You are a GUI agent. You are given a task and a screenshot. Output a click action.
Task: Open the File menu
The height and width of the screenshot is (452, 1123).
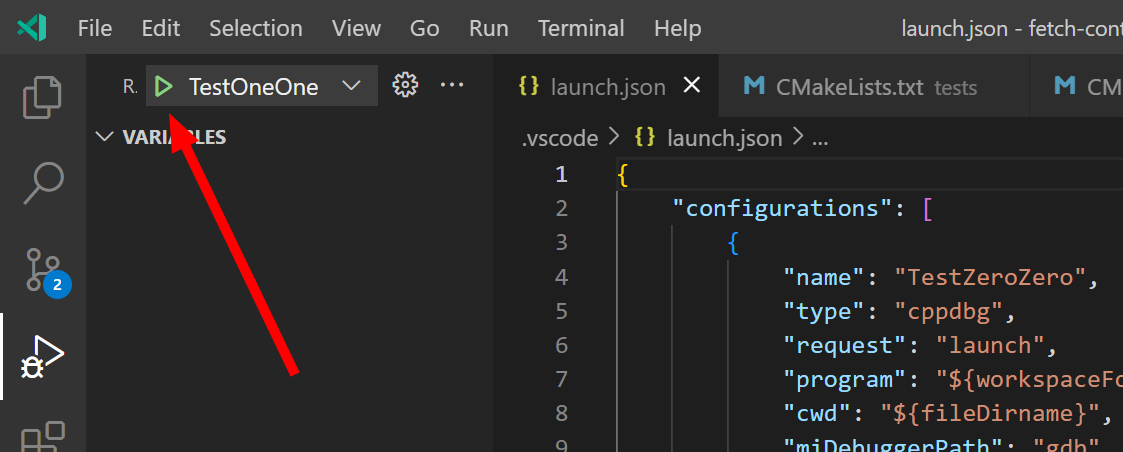[x=95, y=29]
